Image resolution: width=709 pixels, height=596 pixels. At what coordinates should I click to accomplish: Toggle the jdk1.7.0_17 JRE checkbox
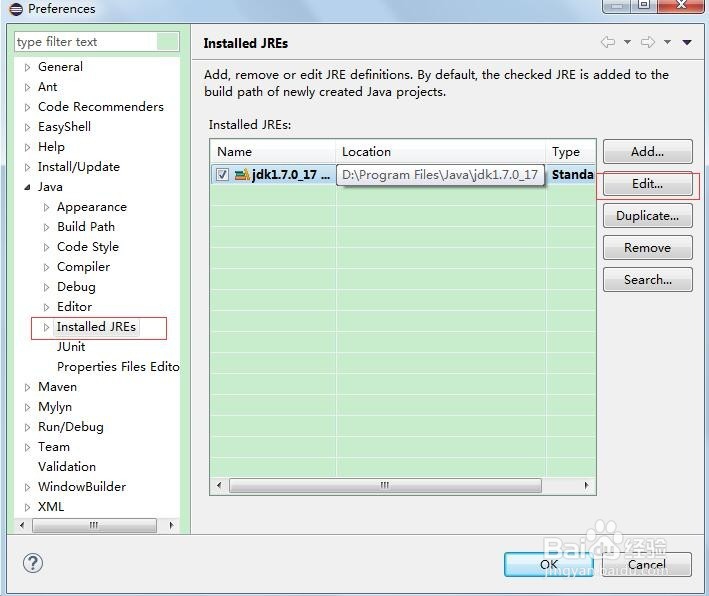[222, 175]
